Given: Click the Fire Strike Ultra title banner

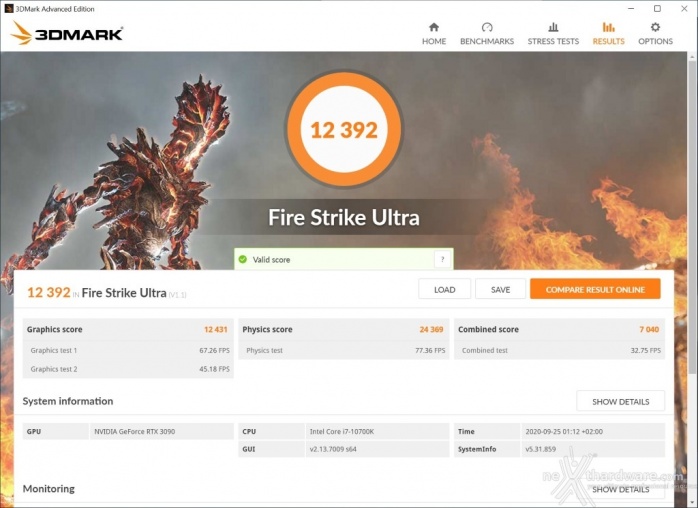Looking at the screenshot, I should coord(344,217).
